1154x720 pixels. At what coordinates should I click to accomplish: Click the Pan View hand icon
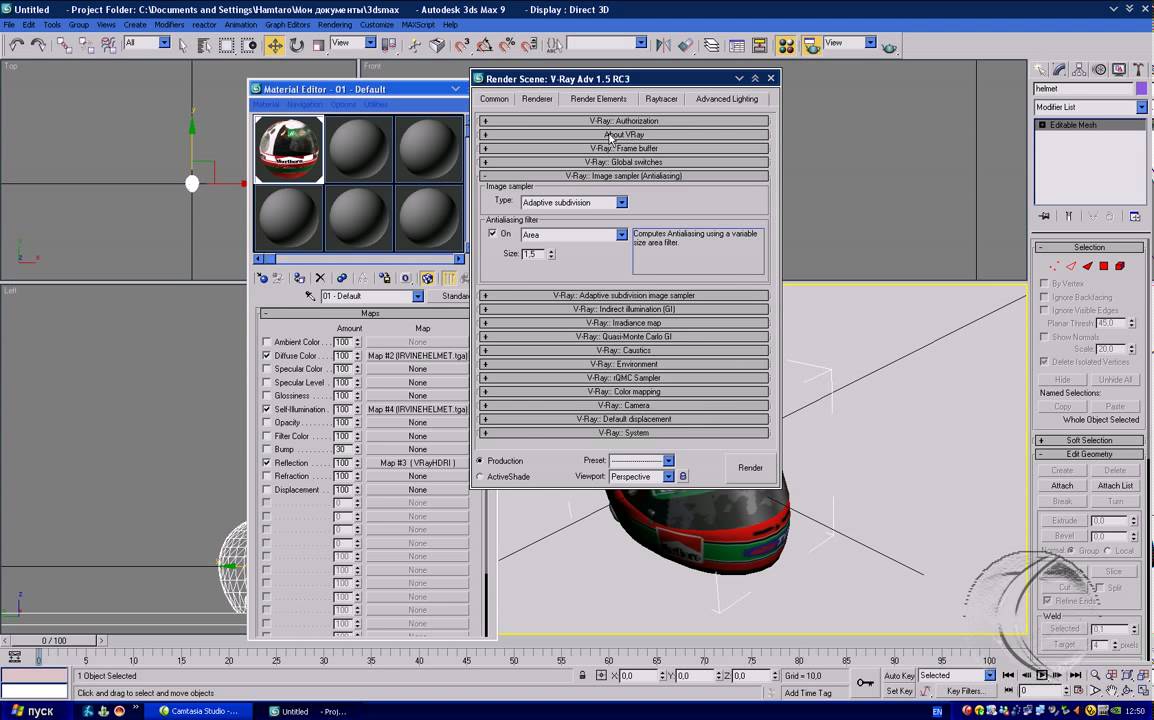[1111, 691]
